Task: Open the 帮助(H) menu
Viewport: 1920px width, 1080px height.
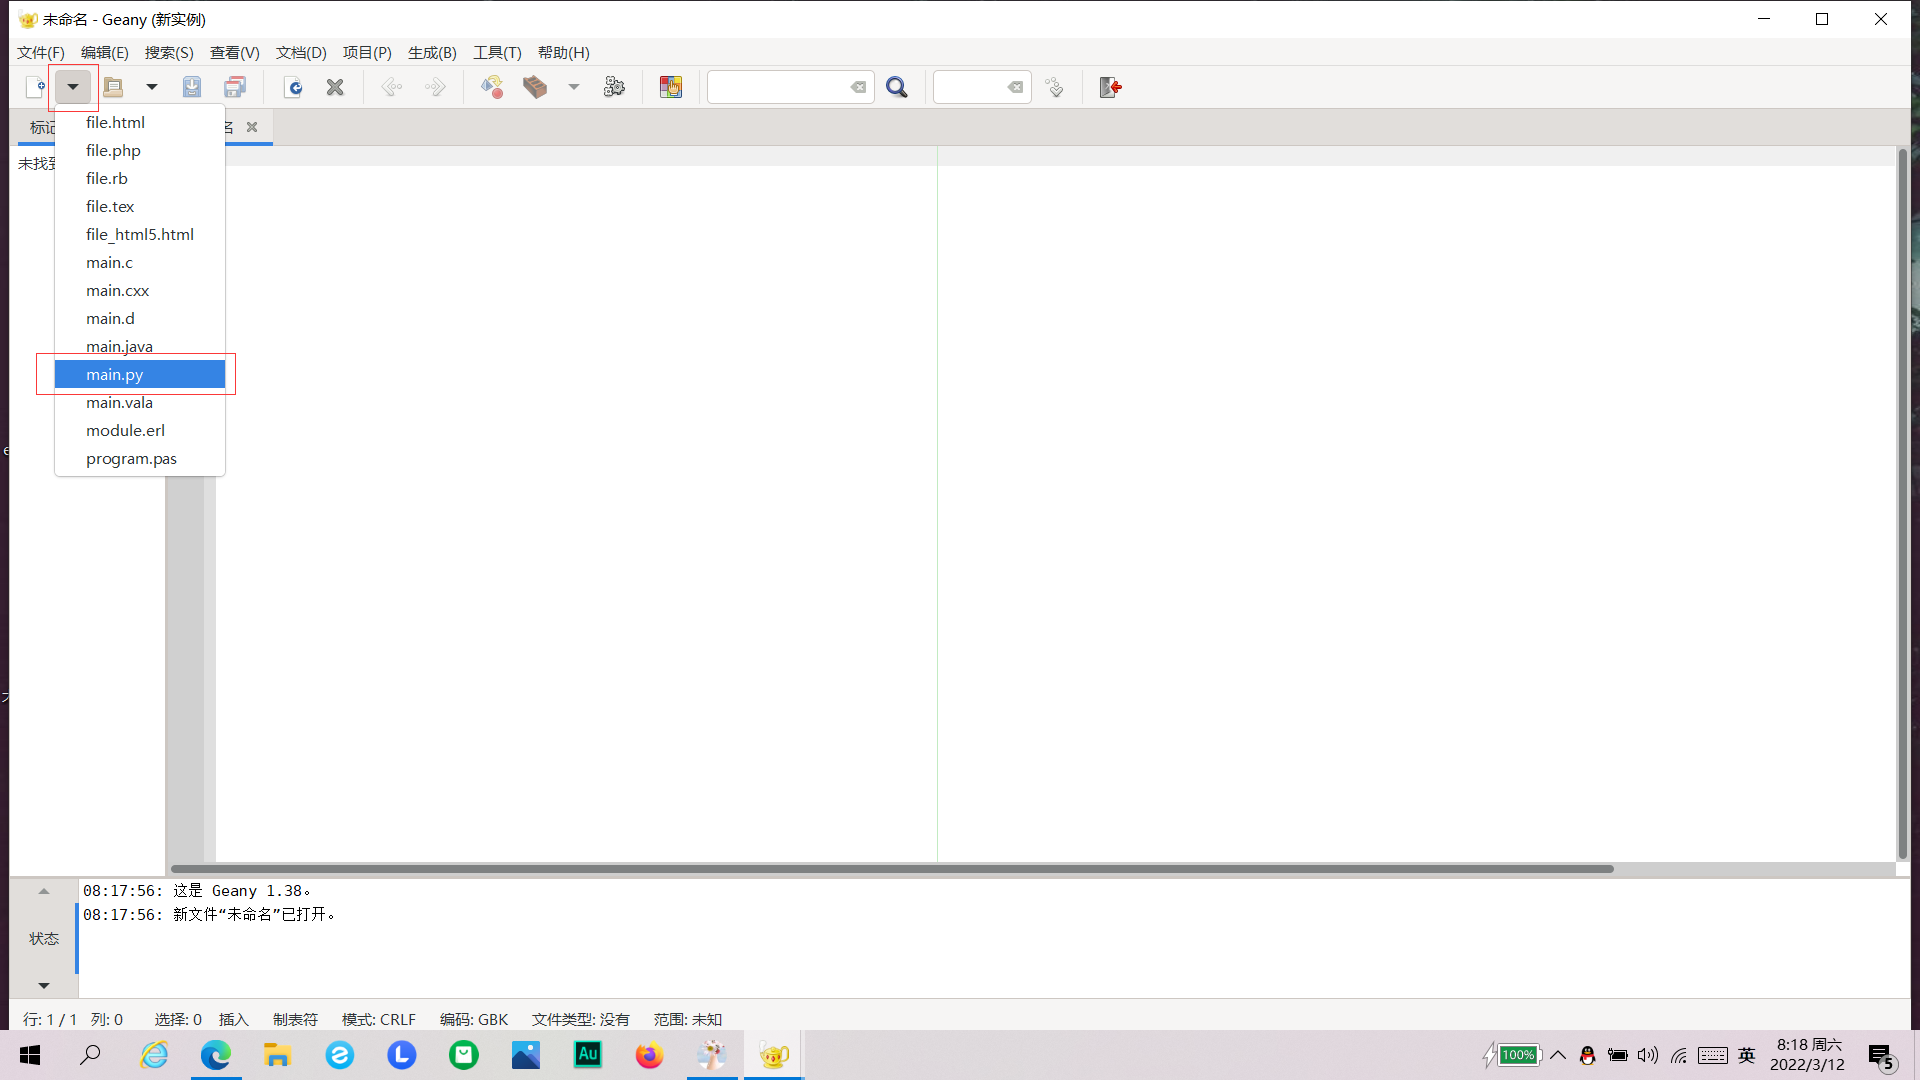Action: 564,52
